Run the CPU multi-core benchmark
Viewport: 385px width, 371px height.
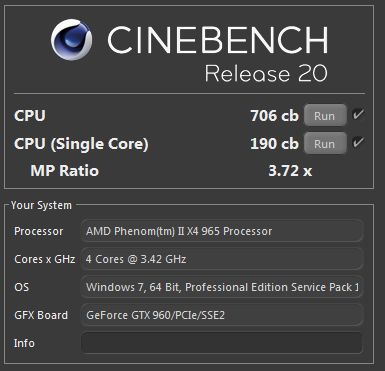pos(325,116)
